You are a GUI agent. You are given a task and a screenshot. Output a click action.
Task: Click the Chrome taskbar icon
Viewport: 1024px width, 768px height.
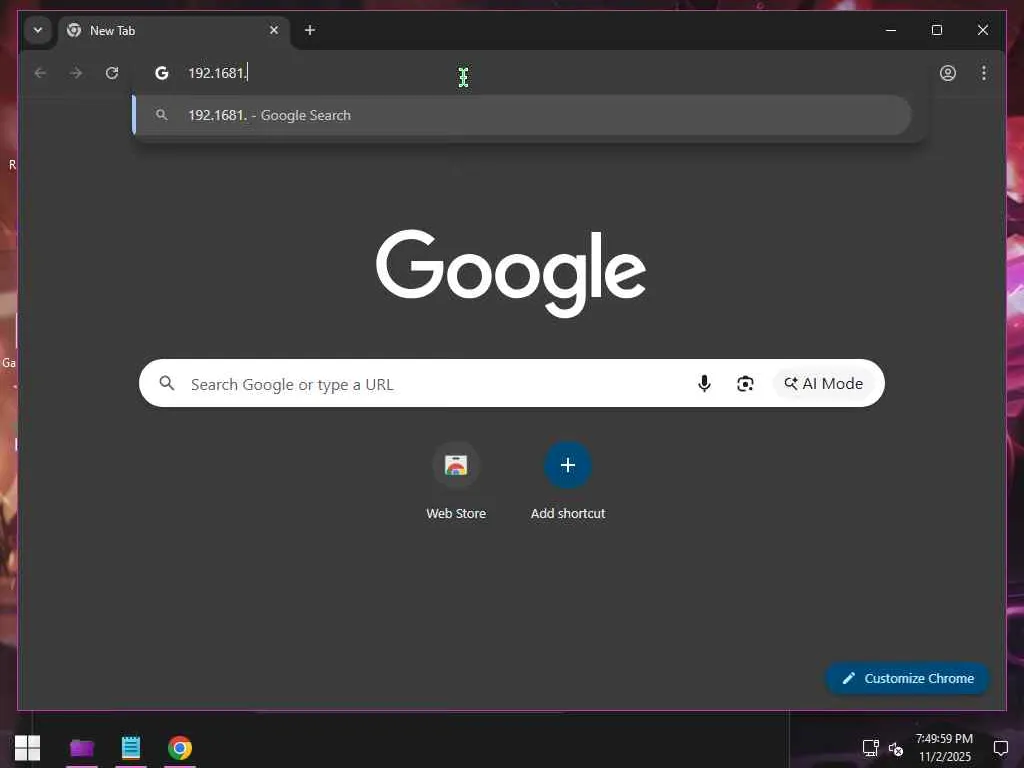click(x=180, y=748)
